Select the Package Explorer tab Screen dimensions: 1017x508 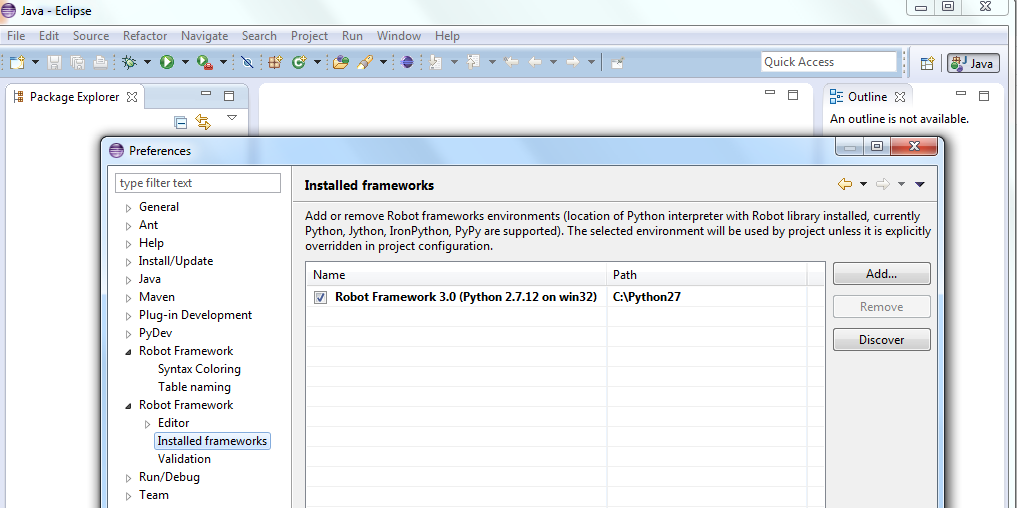tap(75, 97)
